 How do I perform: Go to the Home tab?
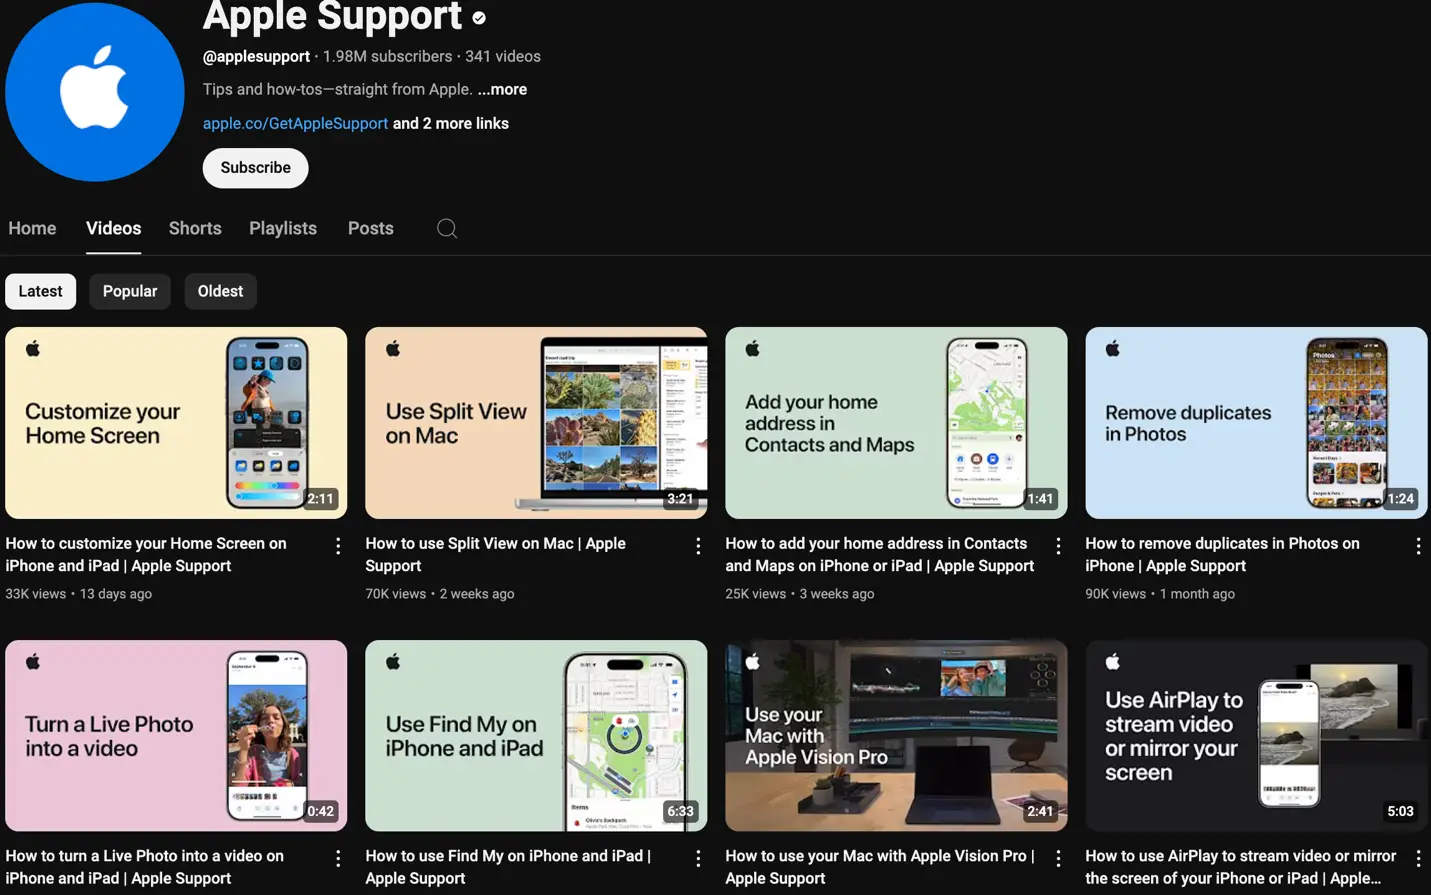coord(32,228)
